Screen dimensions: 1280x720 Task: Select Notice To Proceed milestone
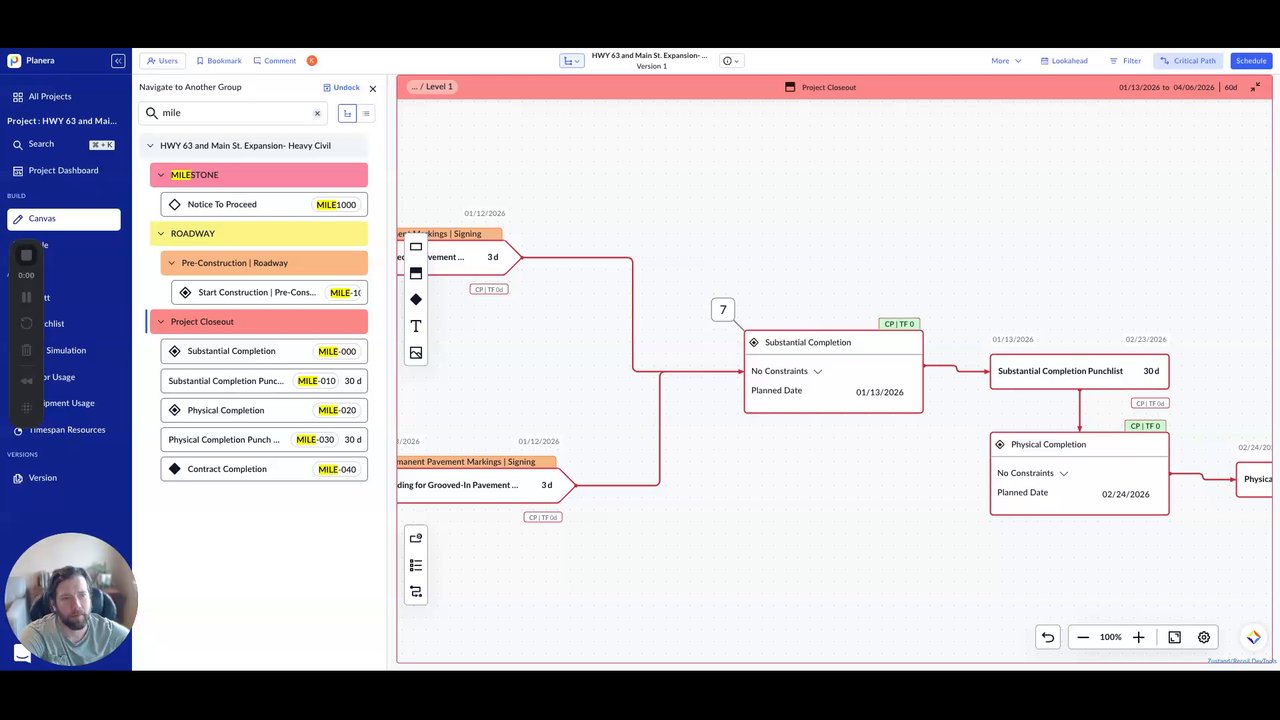click(x=264, y=205)
